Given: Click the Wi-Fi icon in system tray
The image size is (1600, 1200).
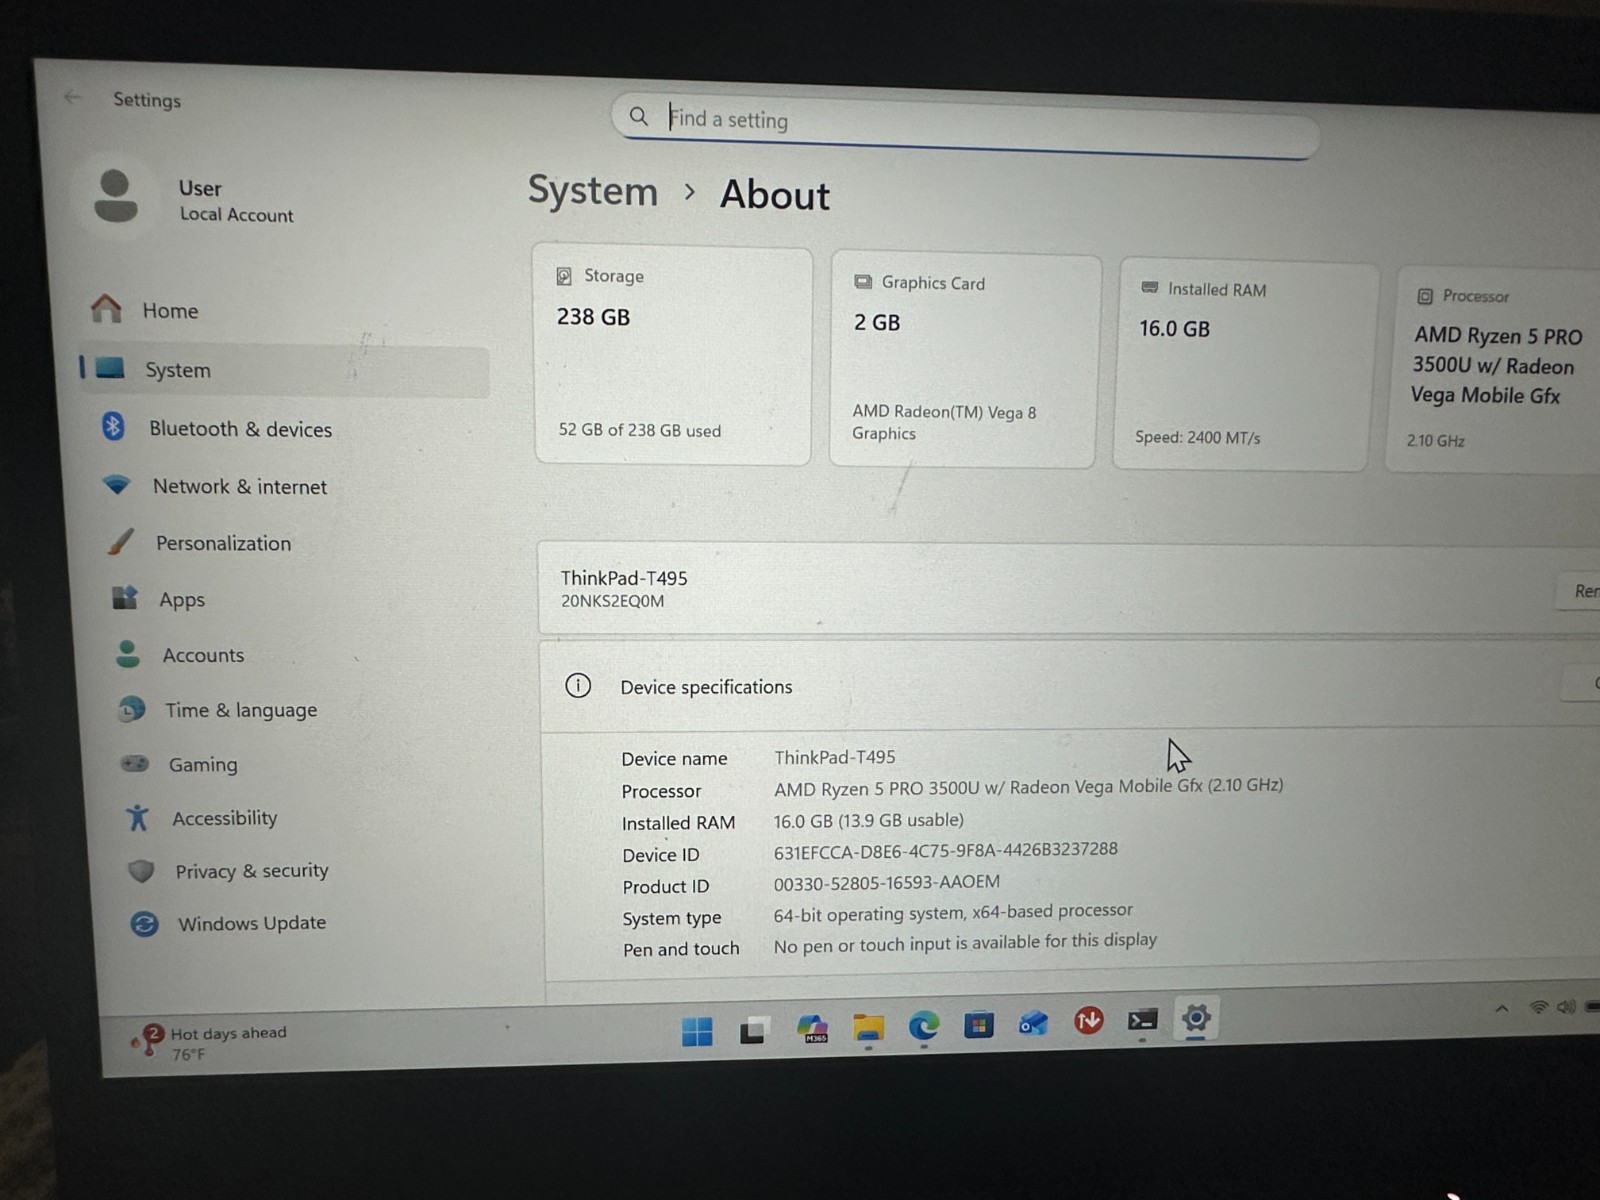Looking at the screenshot, I should pyautogui.click(x=1539, y=1007).
